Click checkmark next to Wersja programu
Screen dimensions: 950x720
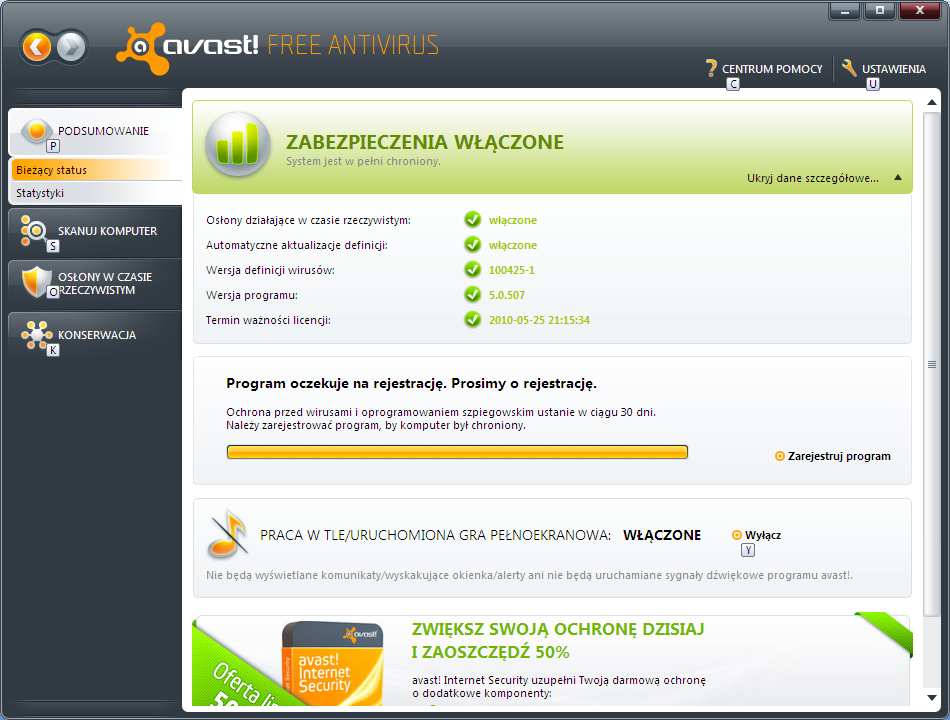pos(473,295)
